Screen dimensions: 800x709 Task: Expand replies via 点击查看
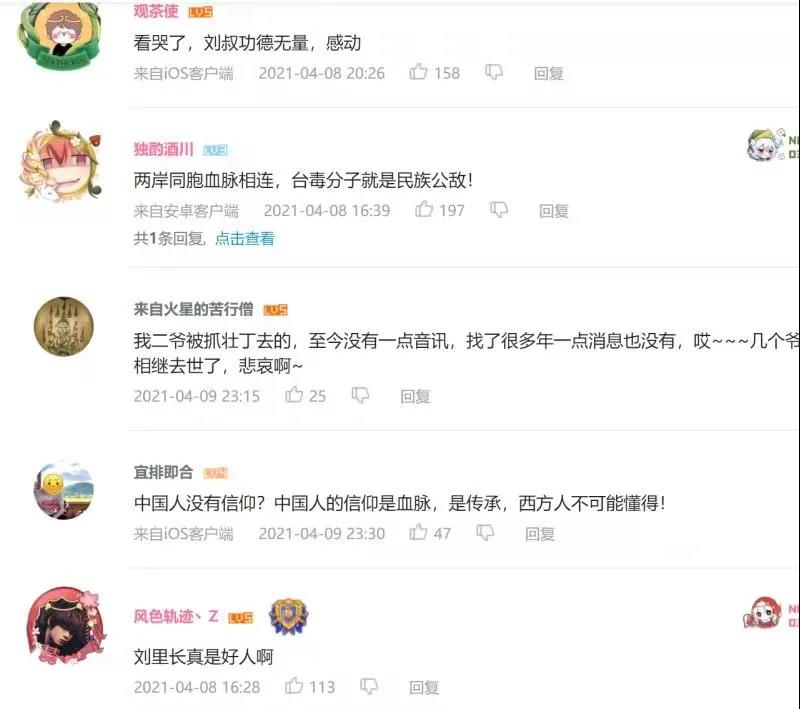click(x=245, y=238)
